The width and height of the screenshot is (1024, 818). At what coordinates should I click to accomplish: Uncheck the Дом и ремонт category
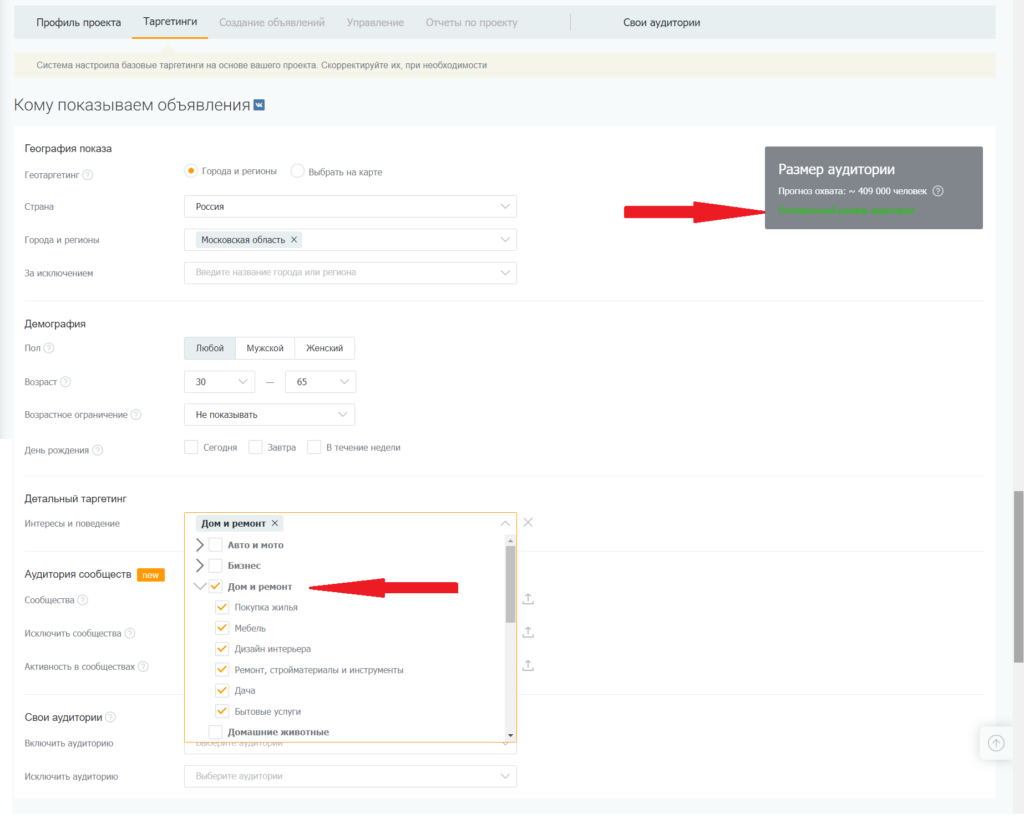pyautogui.click(x=216, y=586)
